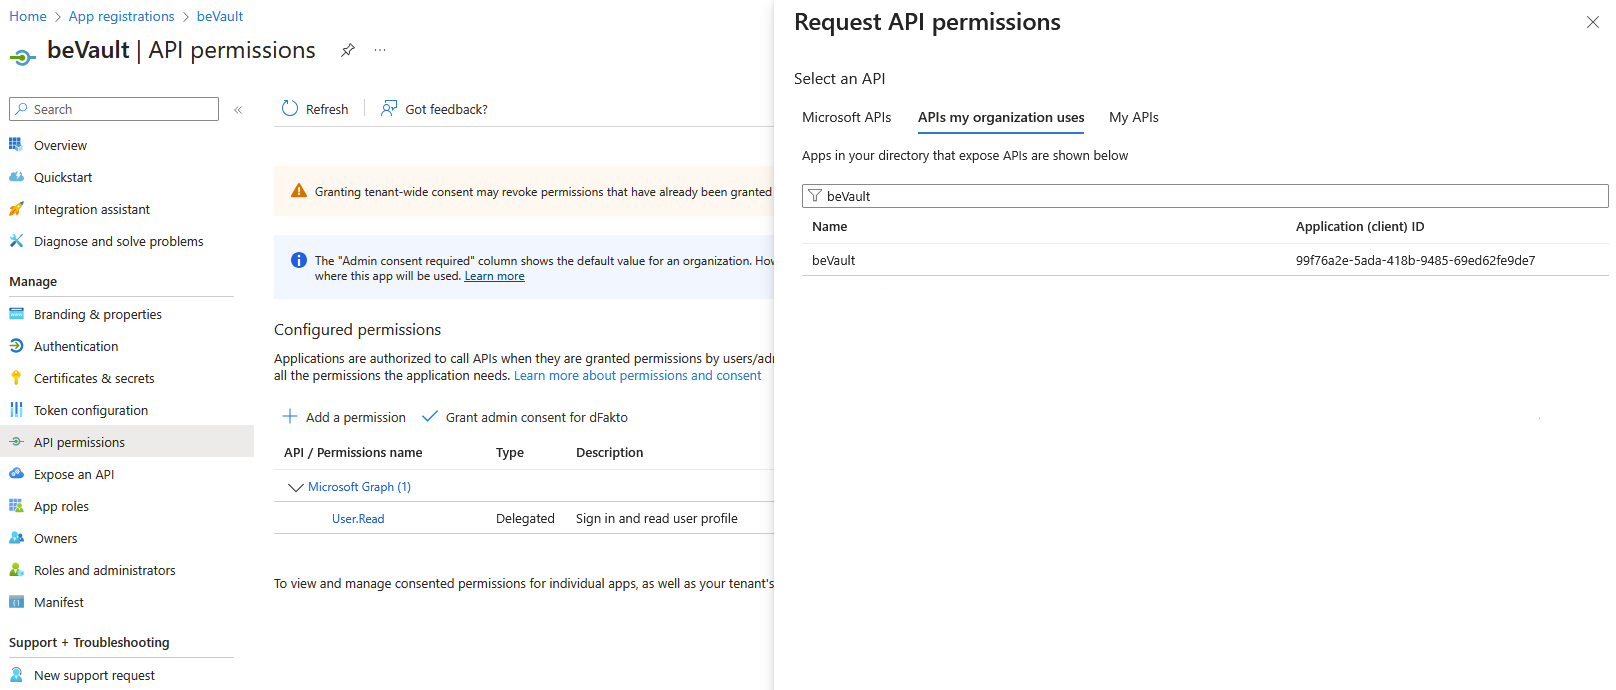This screenshot has height=690, width=1616.
Task: Grant admin consent for dFakto
Action: point(525,417)
